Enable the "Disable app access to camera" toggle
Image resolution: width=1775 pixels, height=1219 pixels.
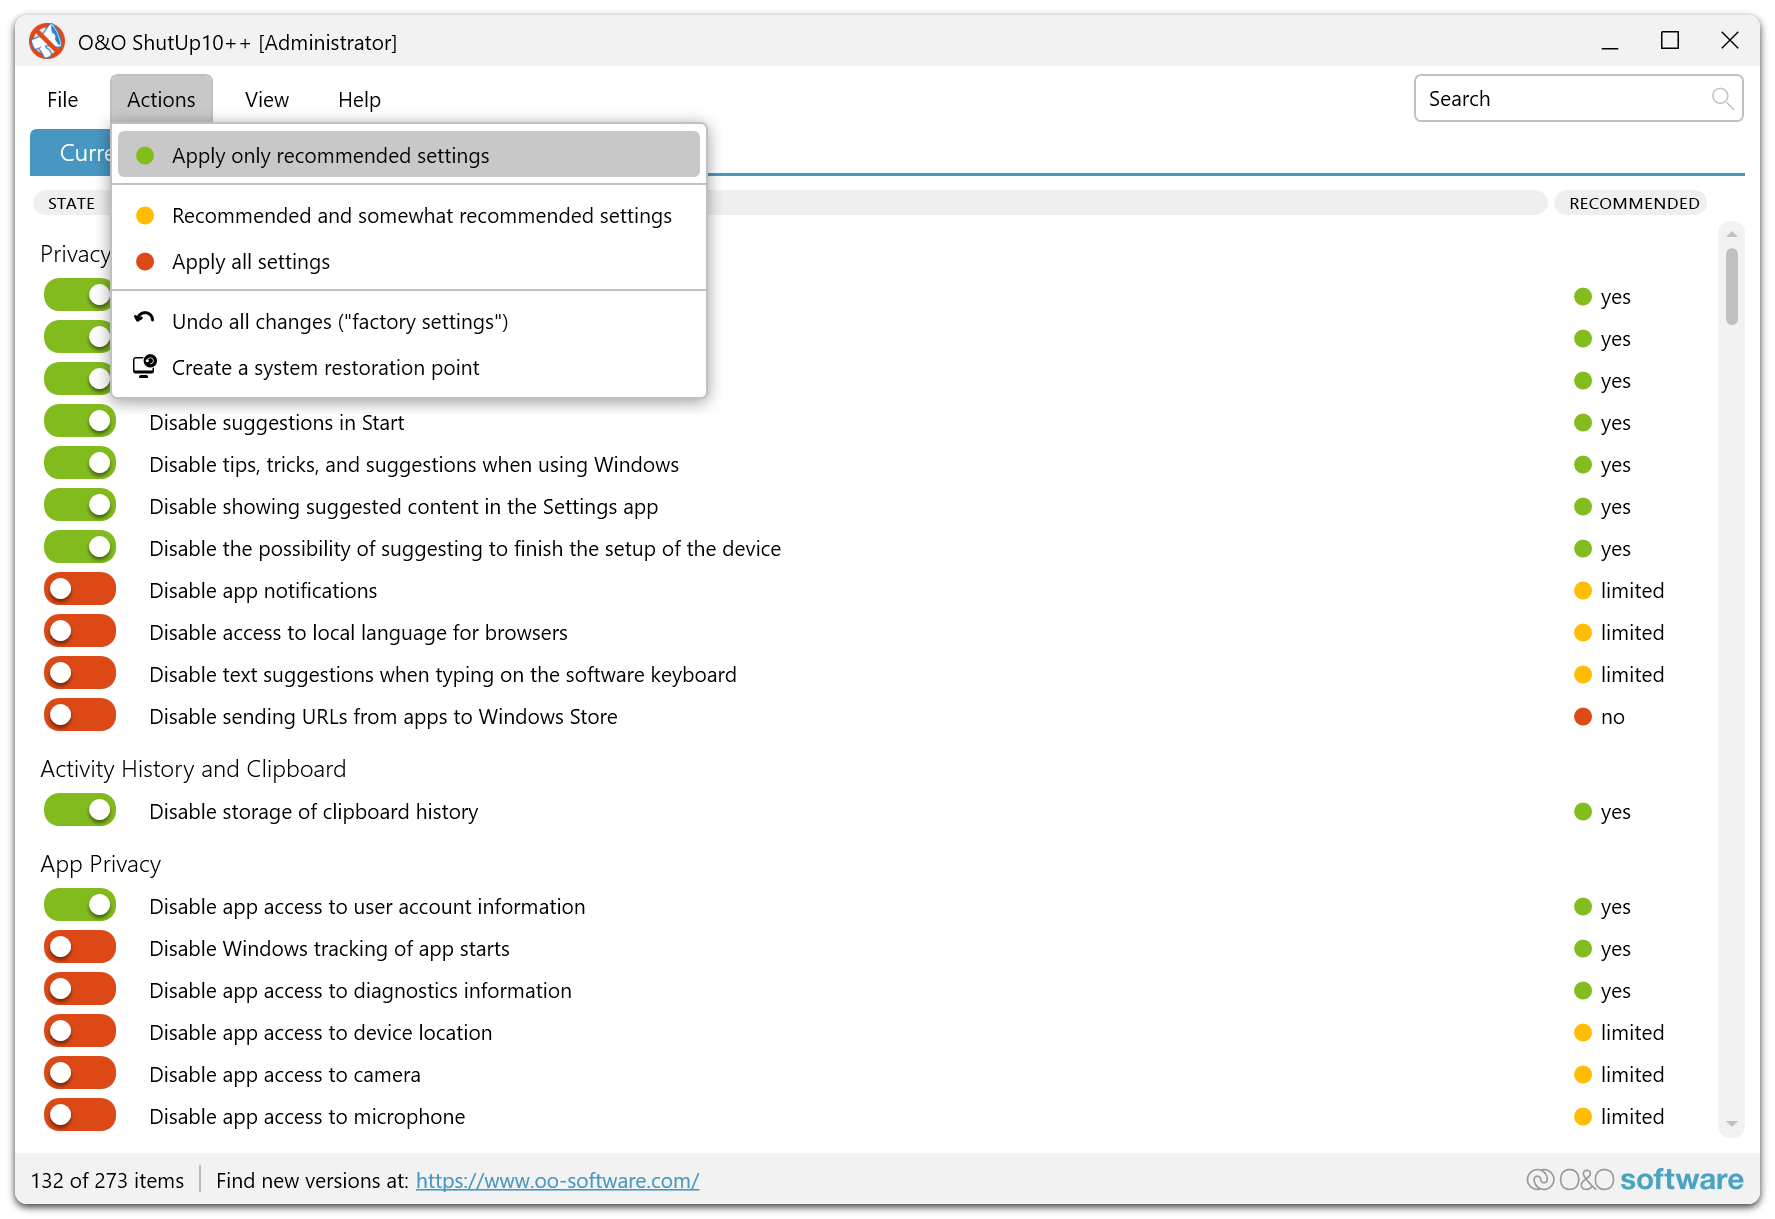(x=79, y=1072)
